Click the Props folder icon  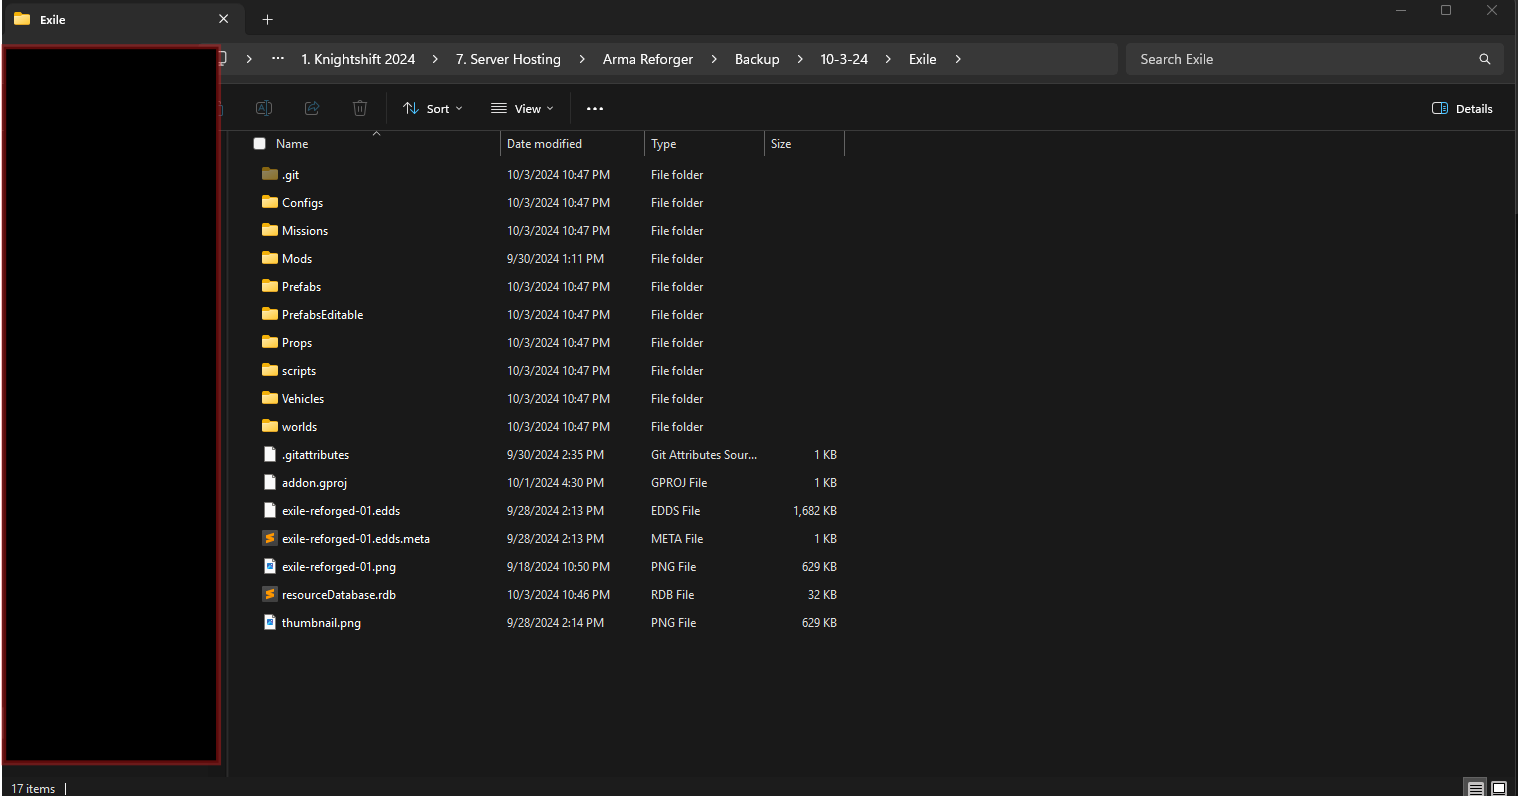(x=269, y=342)
